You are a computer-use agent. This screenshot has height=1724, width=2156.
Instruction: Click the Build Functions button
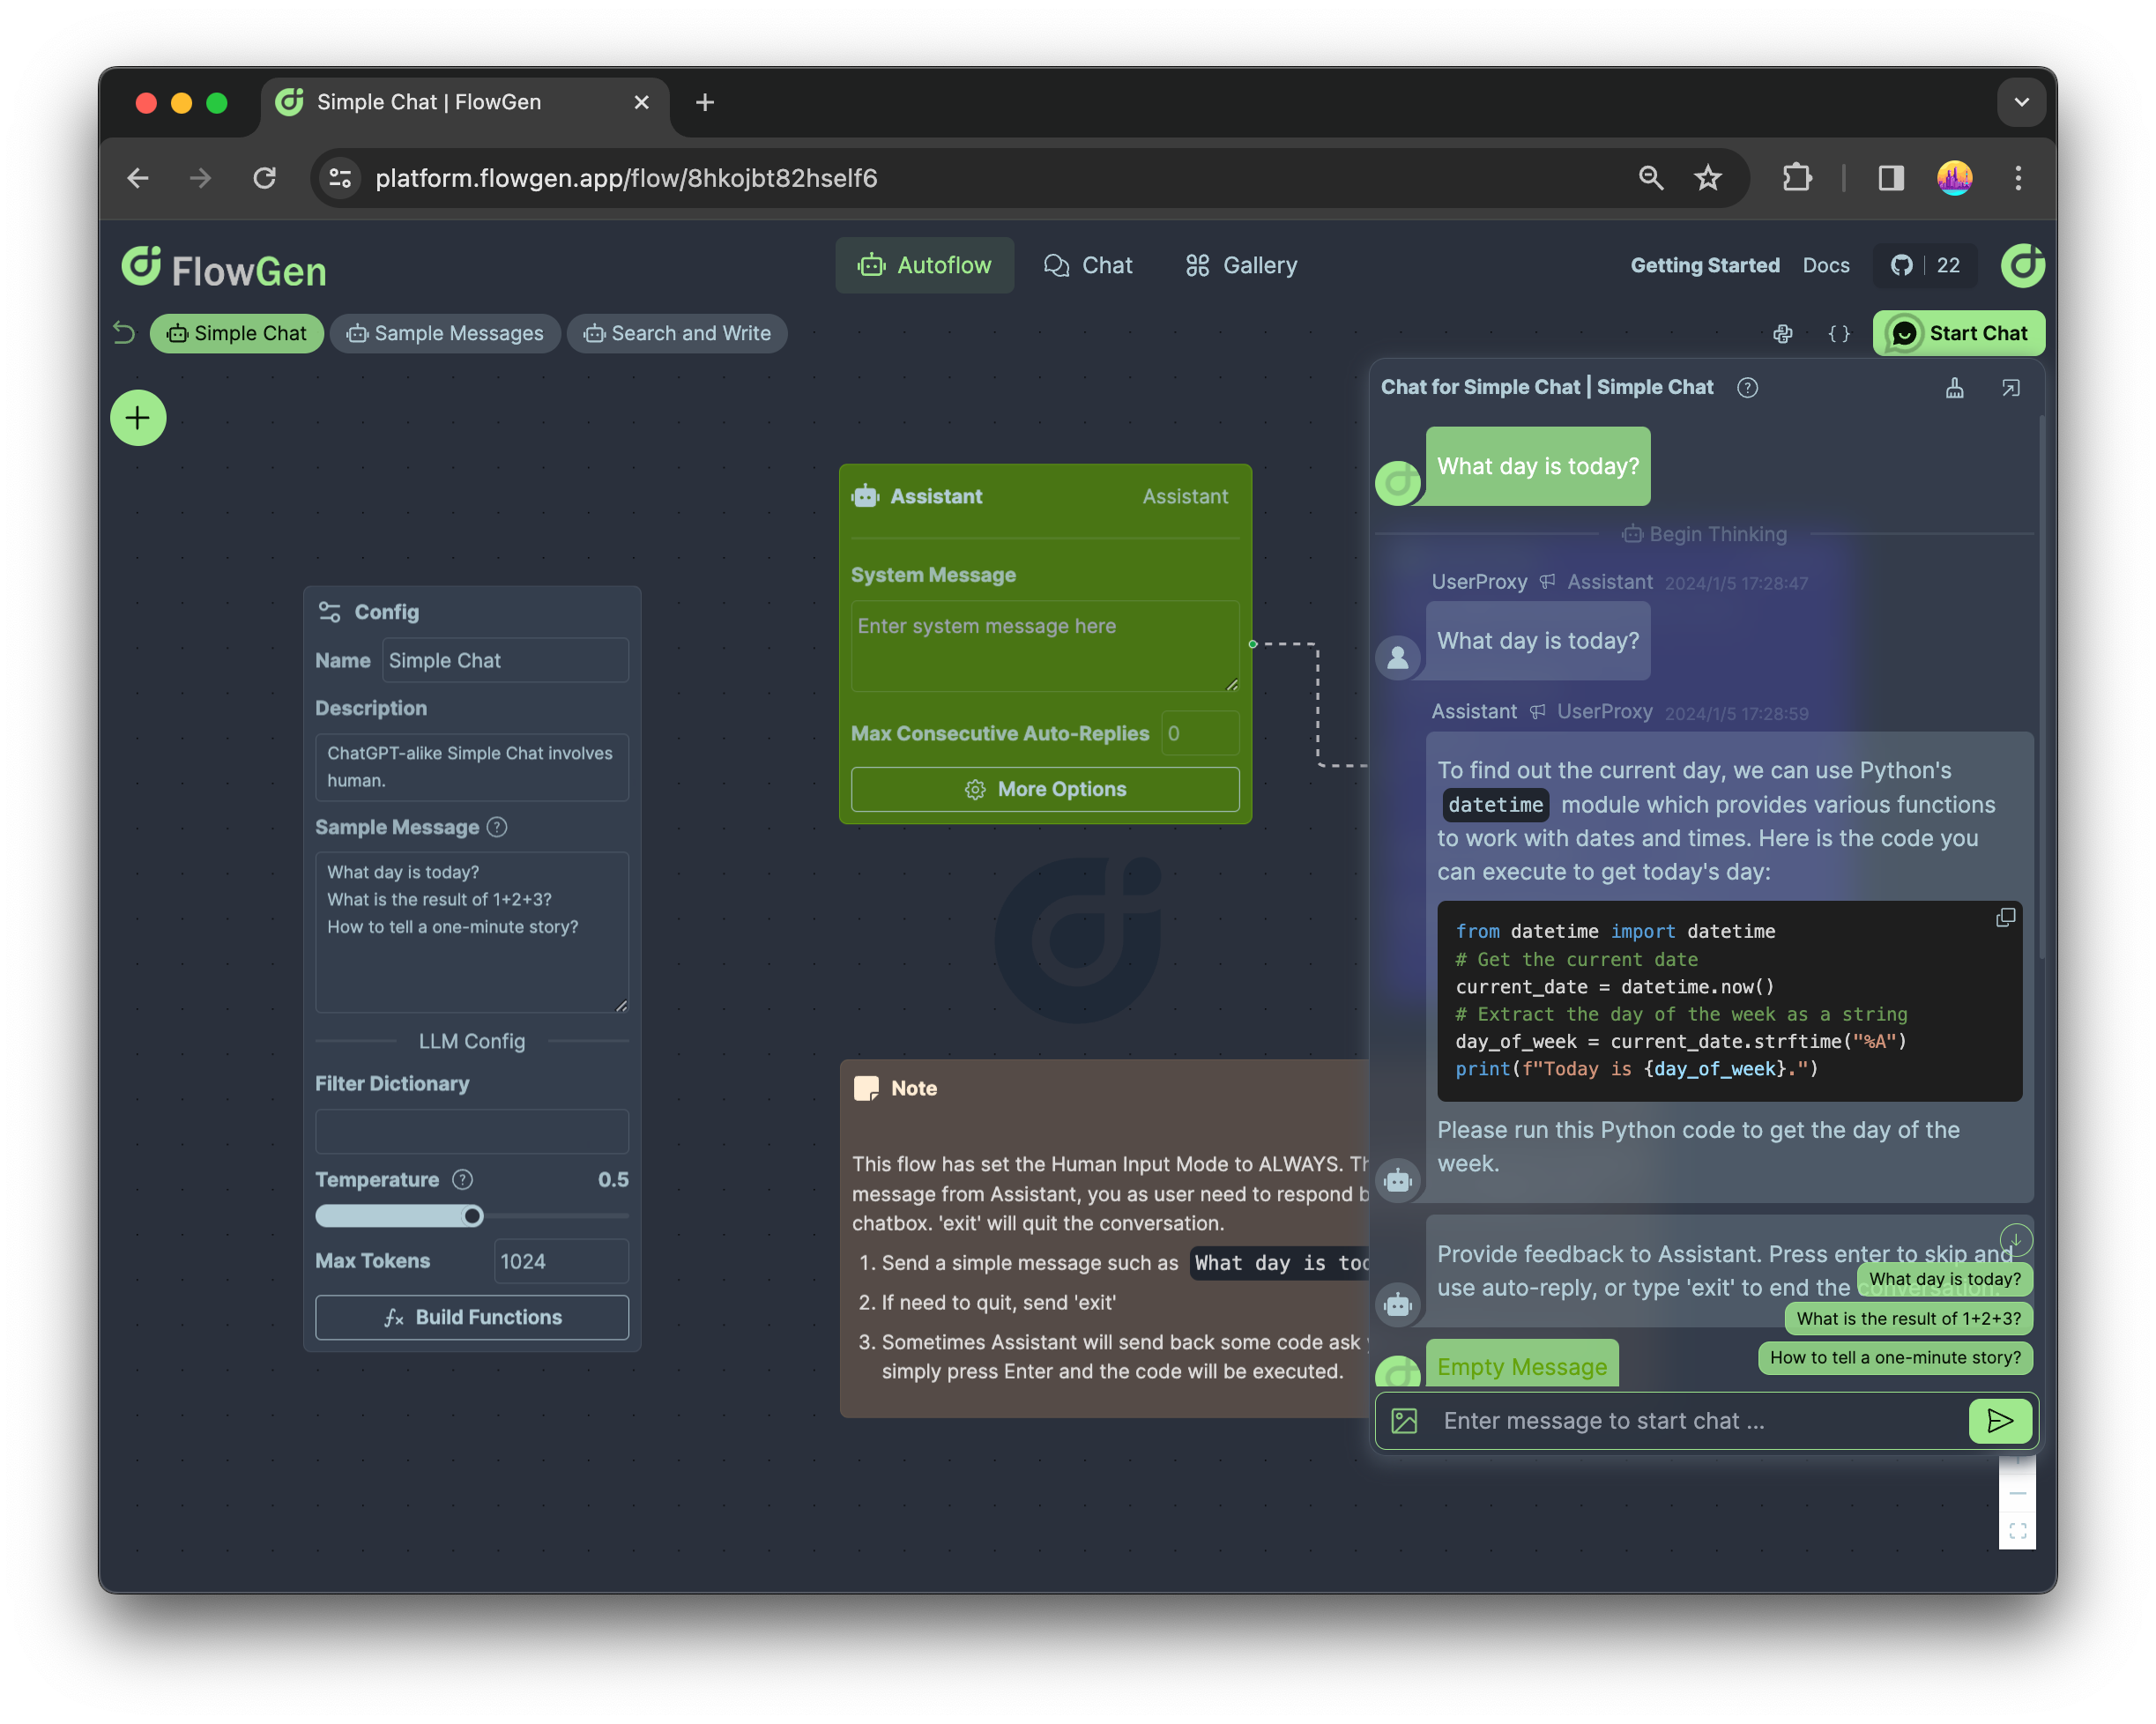point(471,1317)
